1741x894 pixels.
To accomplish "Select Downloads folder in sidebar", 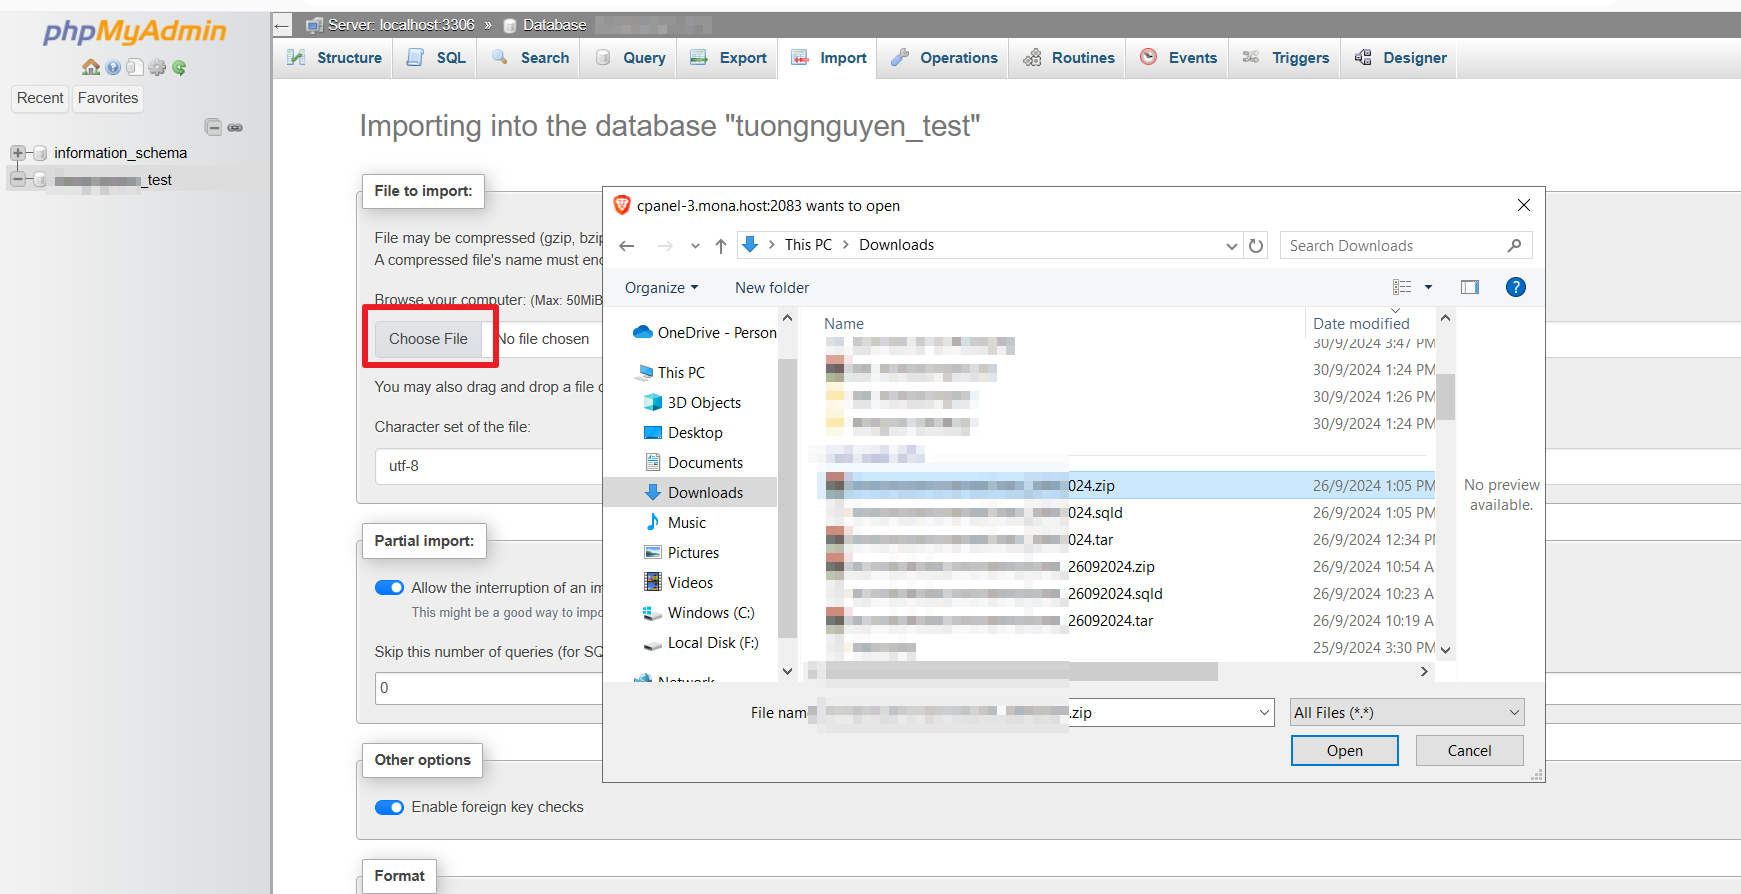I will pos(693,493).
